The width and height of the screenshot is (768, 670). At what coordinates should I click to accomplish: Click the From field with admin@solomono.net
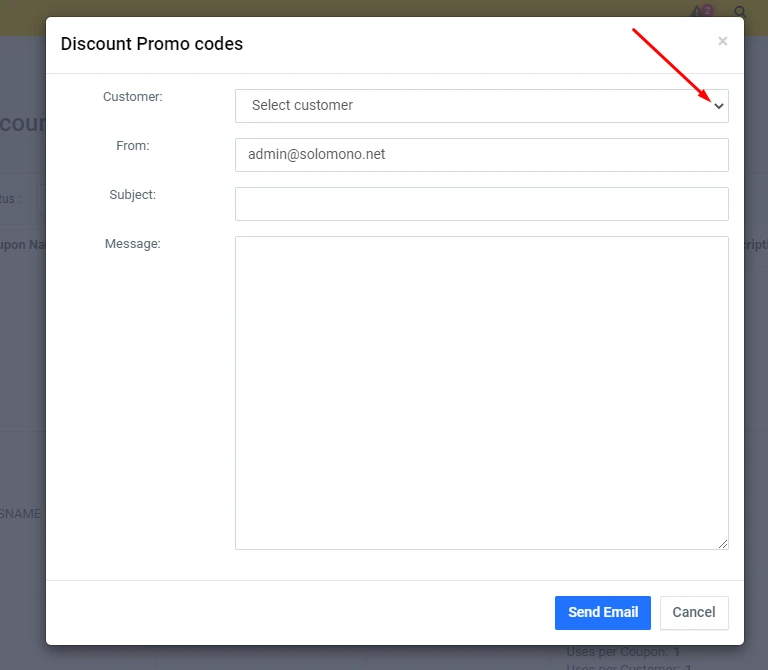(x=481, y=155)
